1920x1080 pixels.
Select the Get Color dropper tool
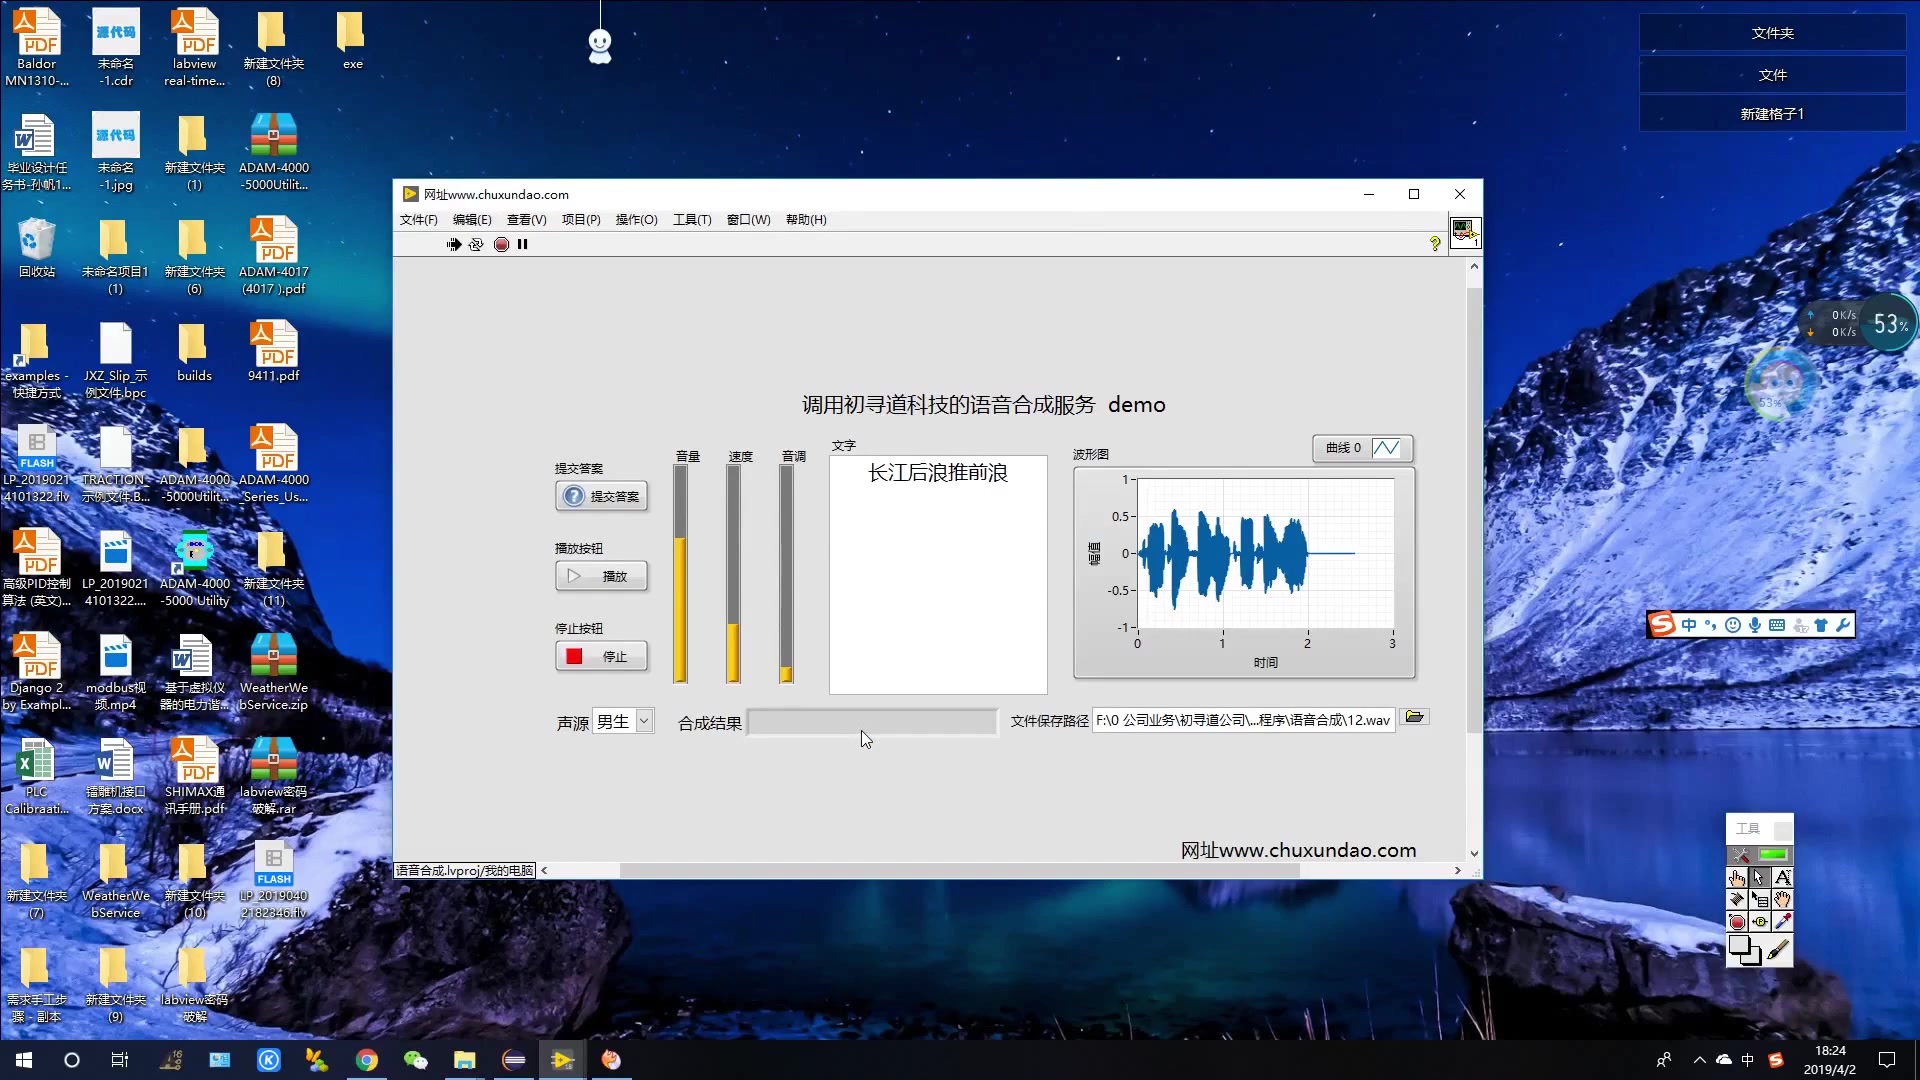click(1783, 920)
